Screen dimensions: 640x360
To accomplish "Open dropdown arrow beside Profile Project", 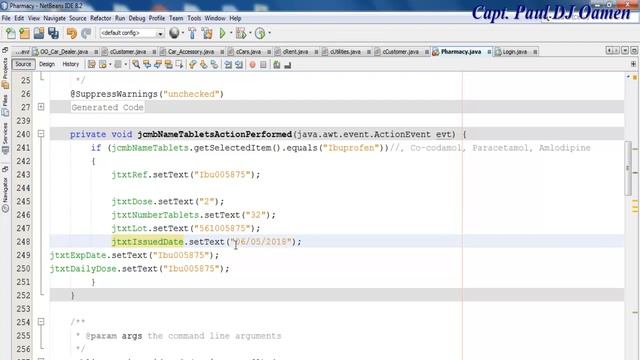I will 269,33.
